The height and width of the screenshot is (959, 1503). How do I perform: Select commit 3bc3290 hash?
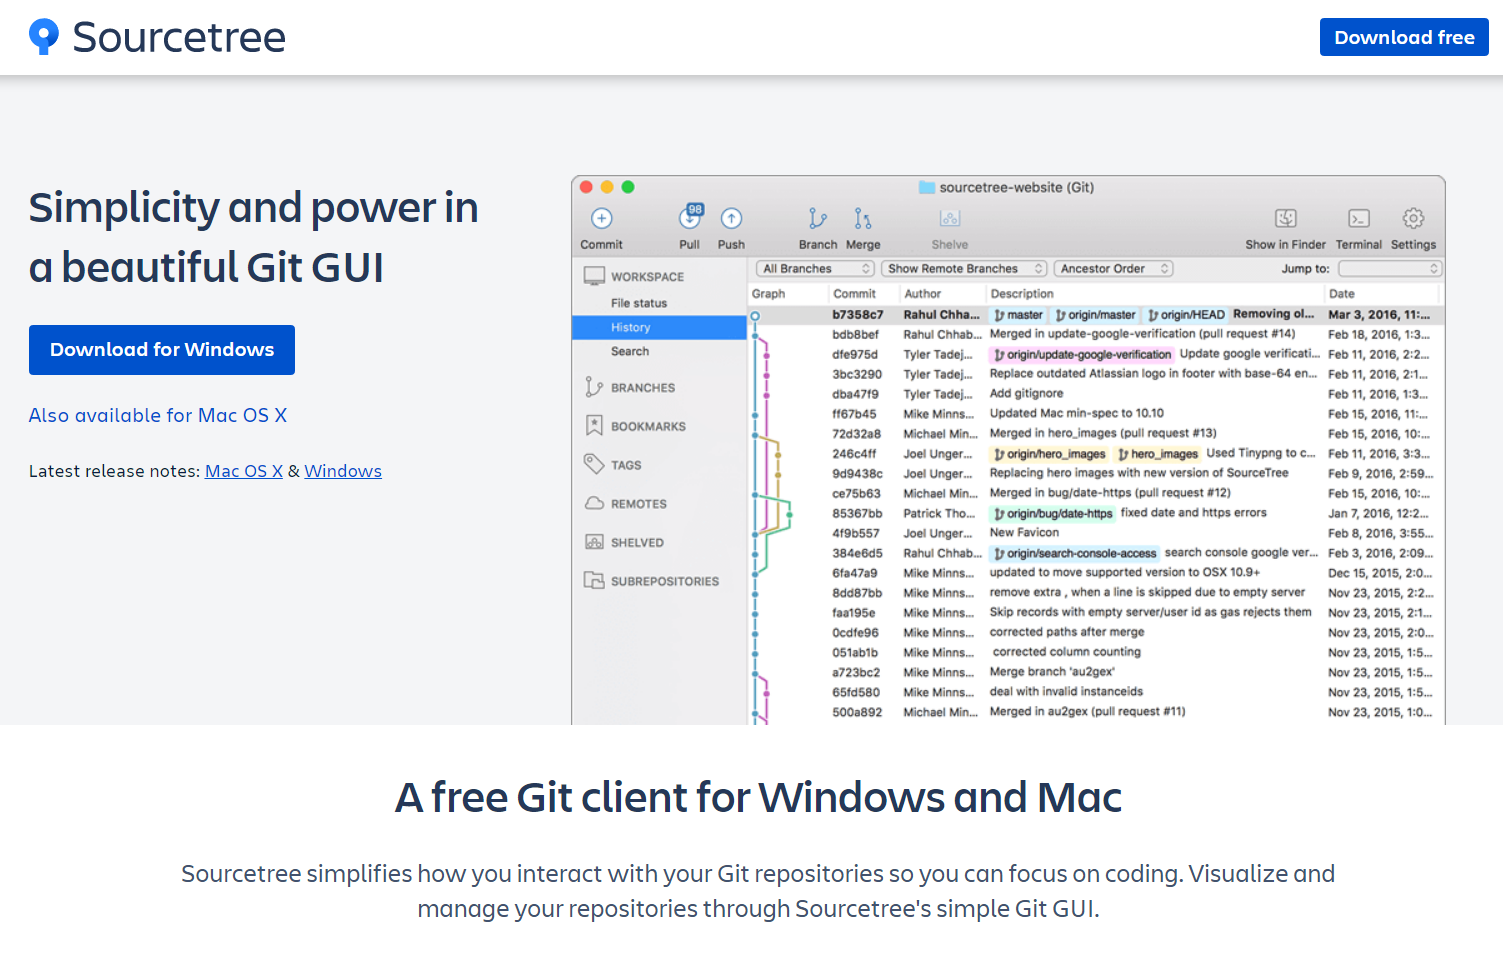(x=857, y=374)
